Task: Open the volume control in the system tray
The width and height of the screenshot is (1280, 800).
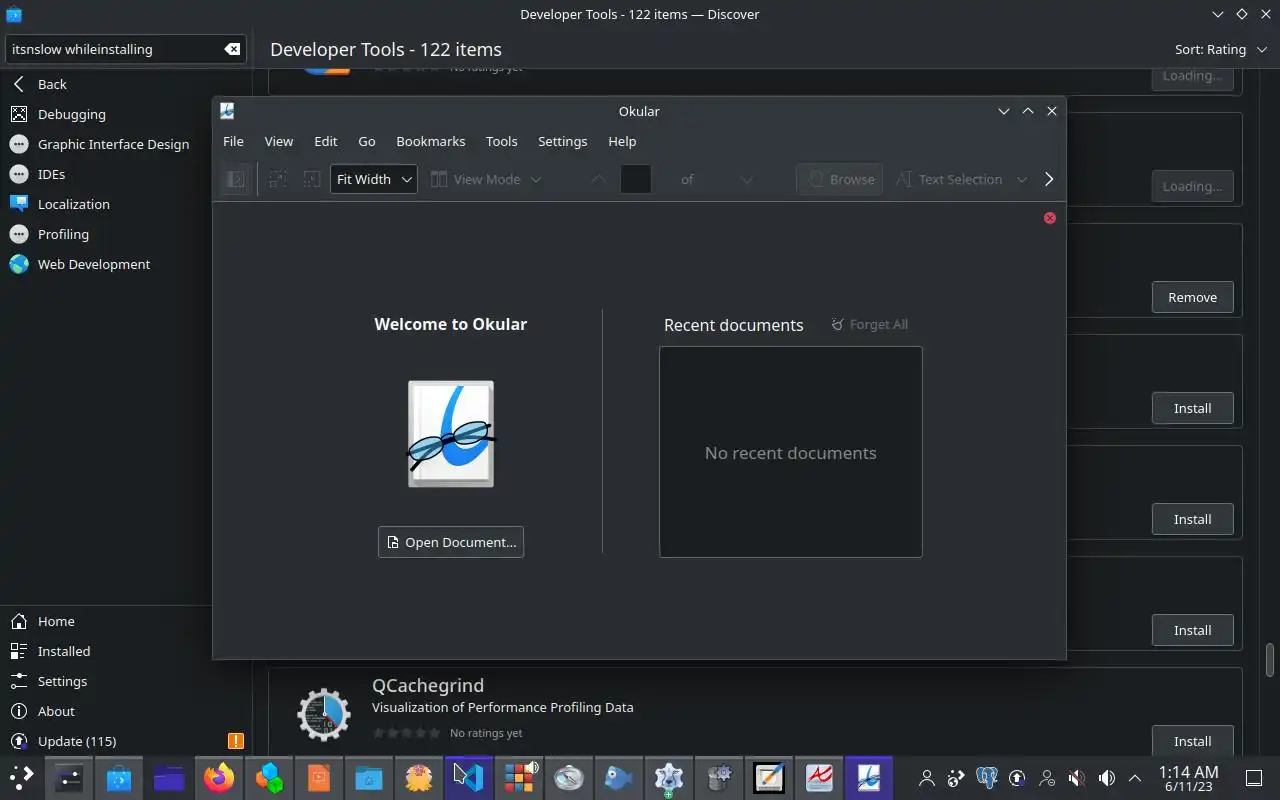Action: (x=1107, y=777)
